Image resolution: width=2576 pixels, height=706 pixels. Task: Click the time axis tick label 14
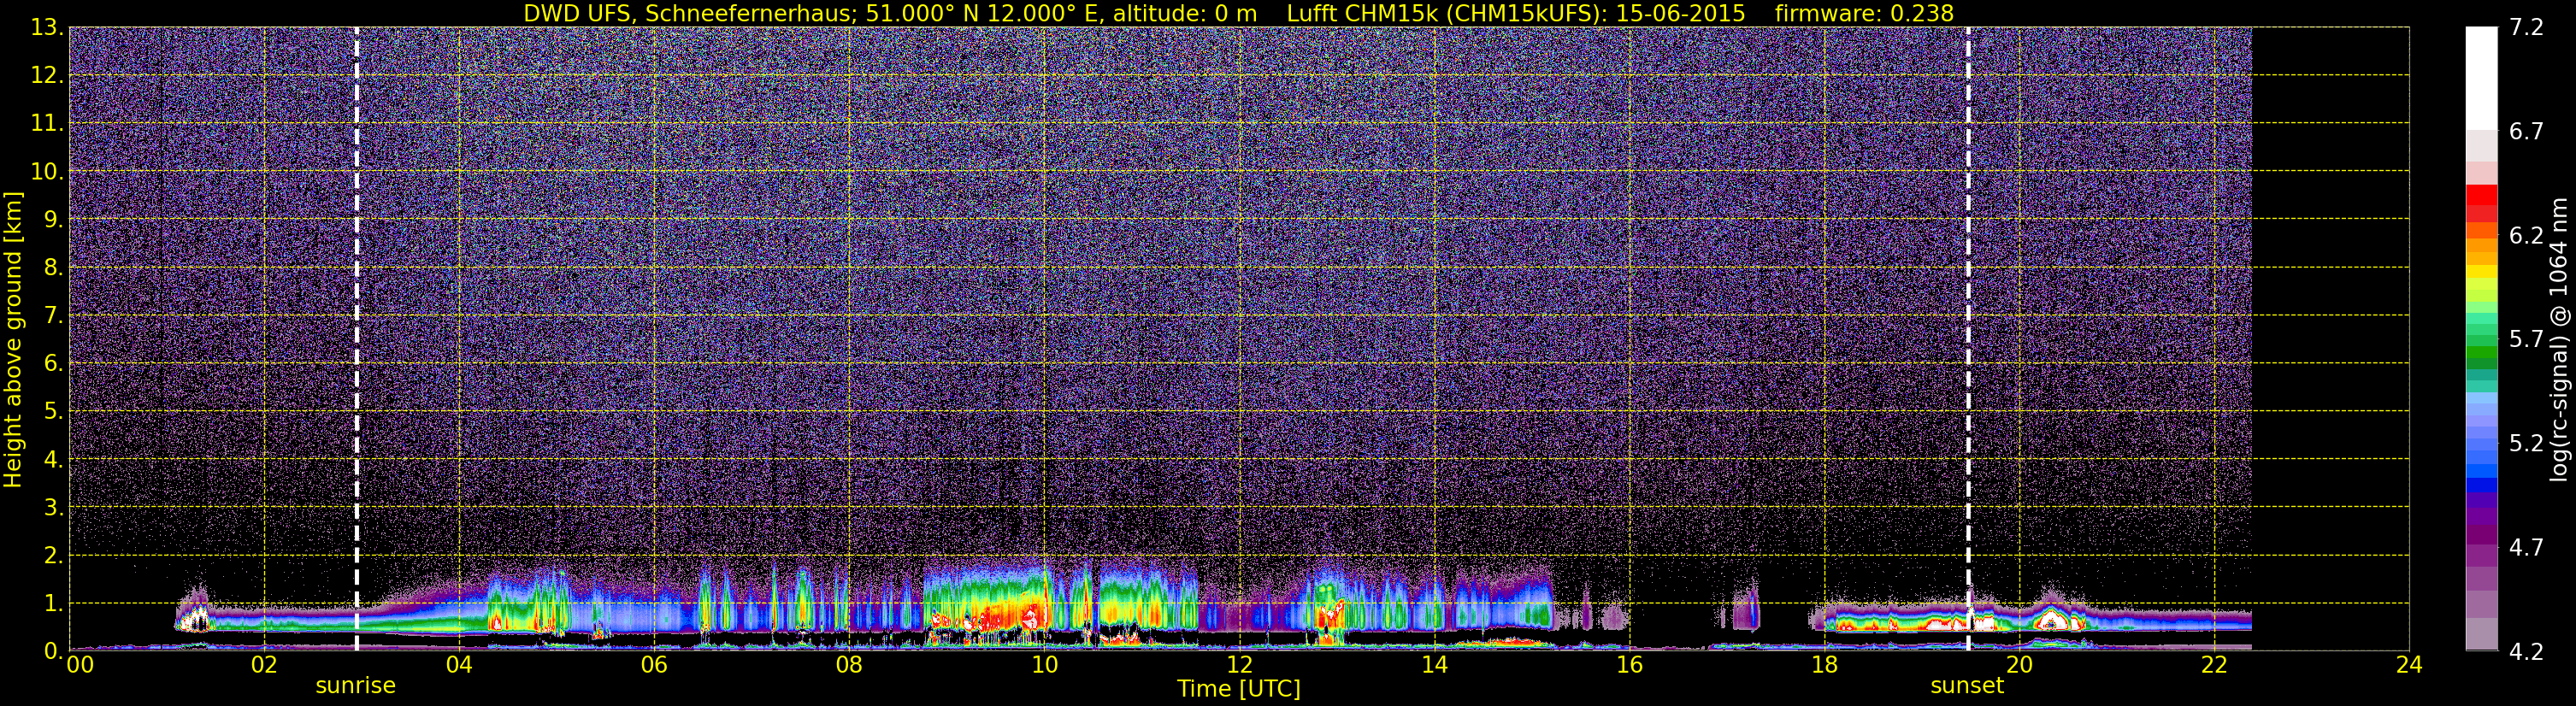[1434, 666]
